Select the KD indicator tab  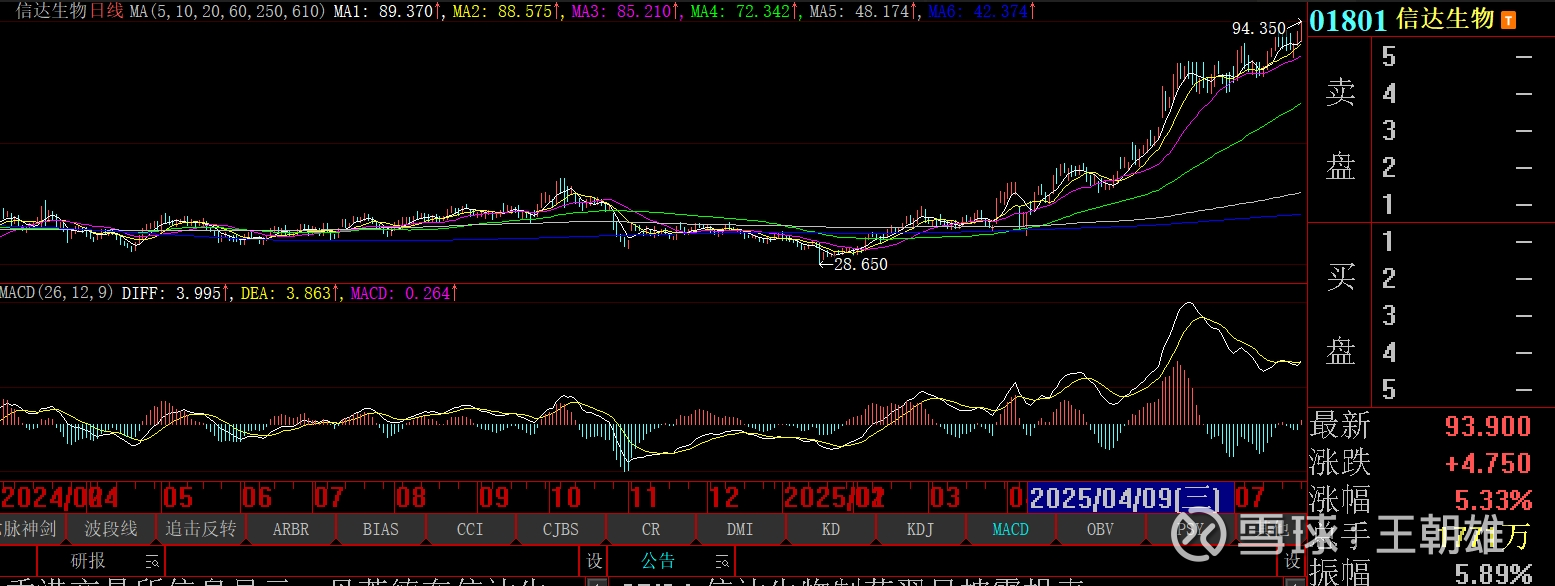coord(830,528)
